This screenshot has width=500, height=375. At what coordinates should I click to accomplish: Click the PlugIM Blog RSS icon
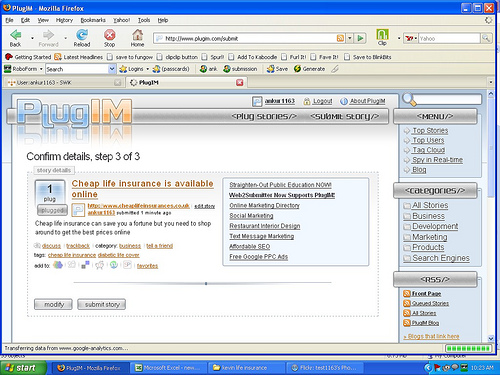[x=407, y=323]
